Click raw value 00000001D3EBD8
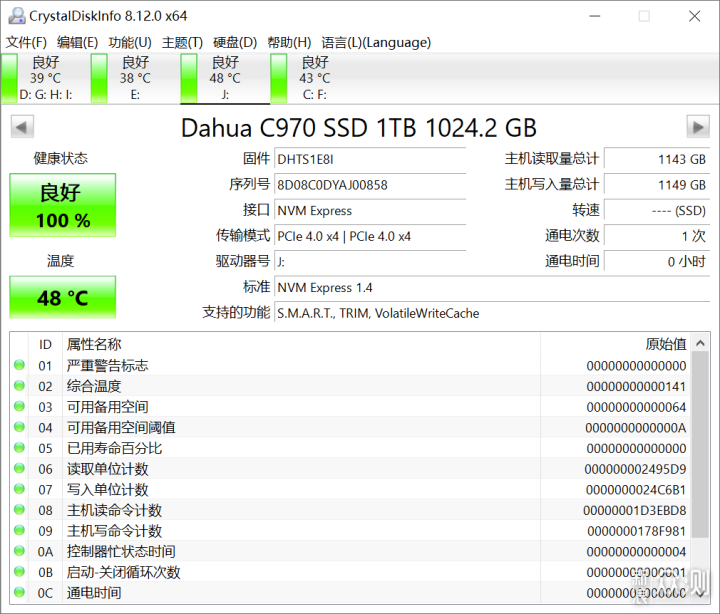Viewport: 720px width, 614px height. (x=635, y=510)
